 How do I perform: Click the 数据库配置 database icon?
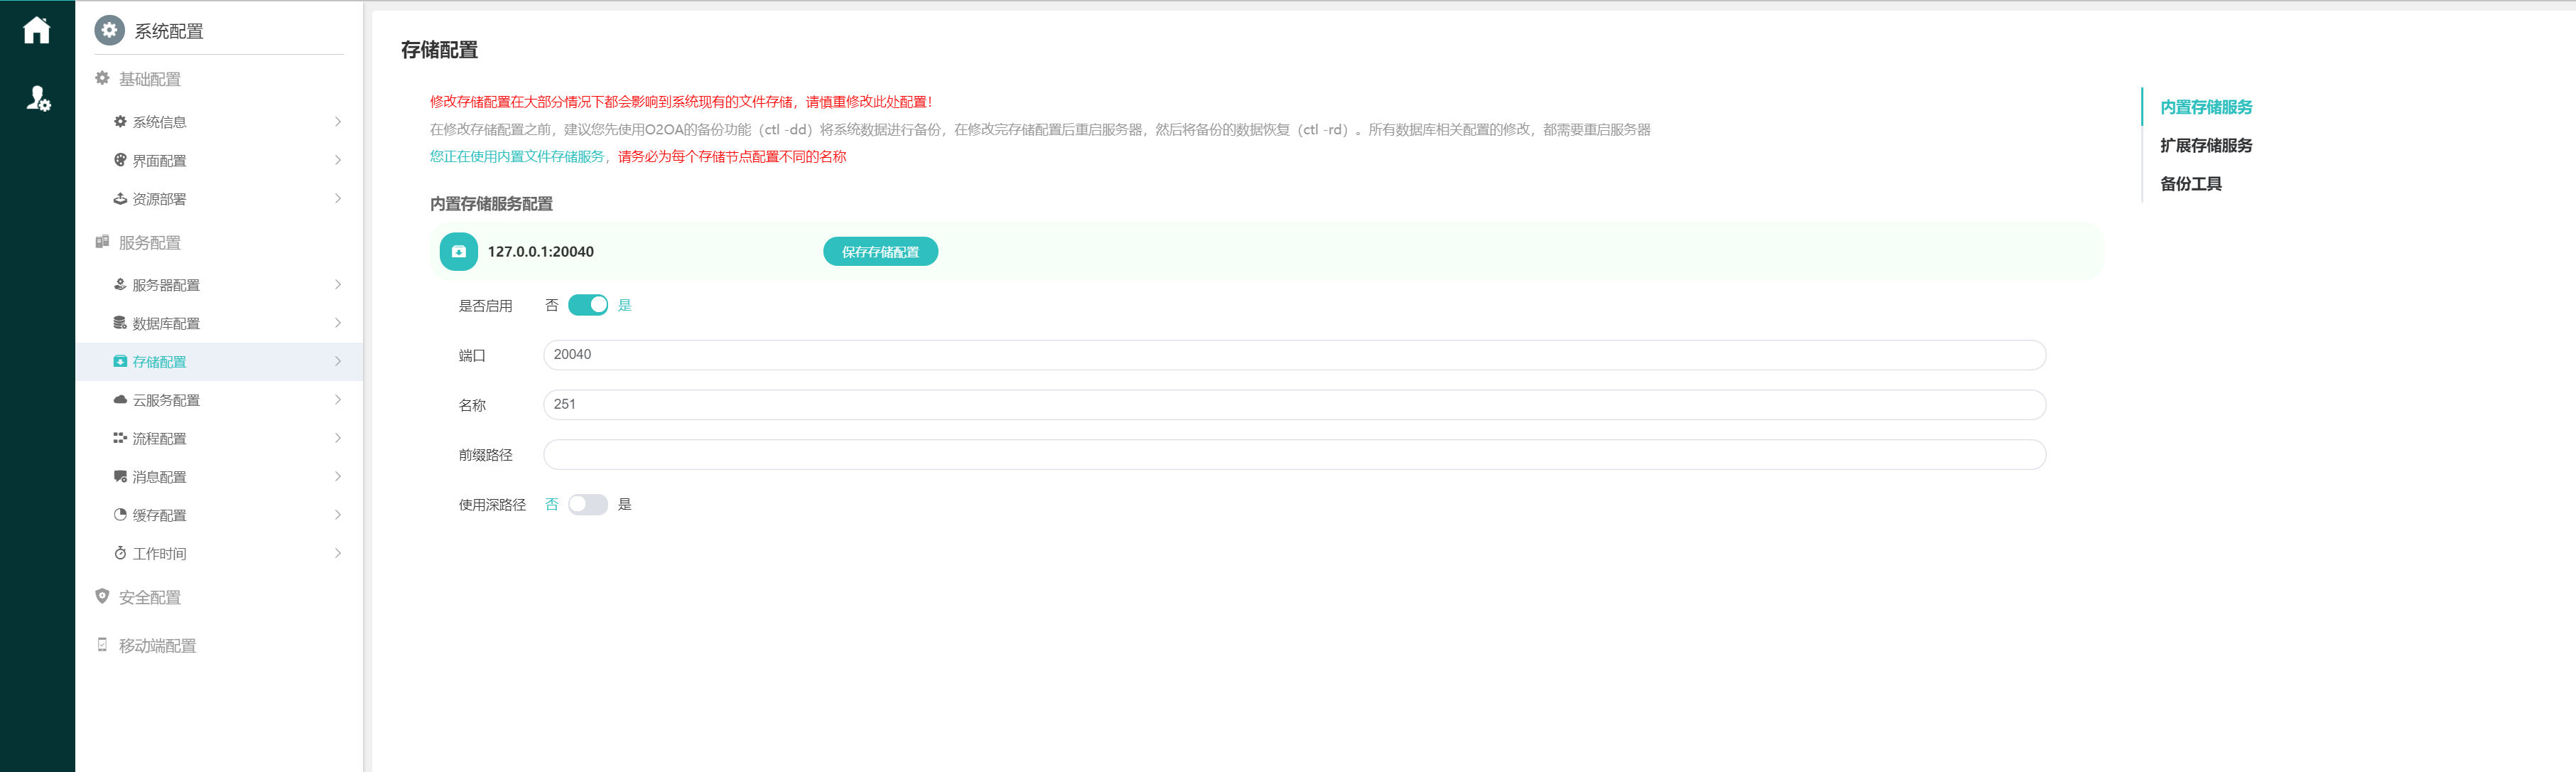120,323
